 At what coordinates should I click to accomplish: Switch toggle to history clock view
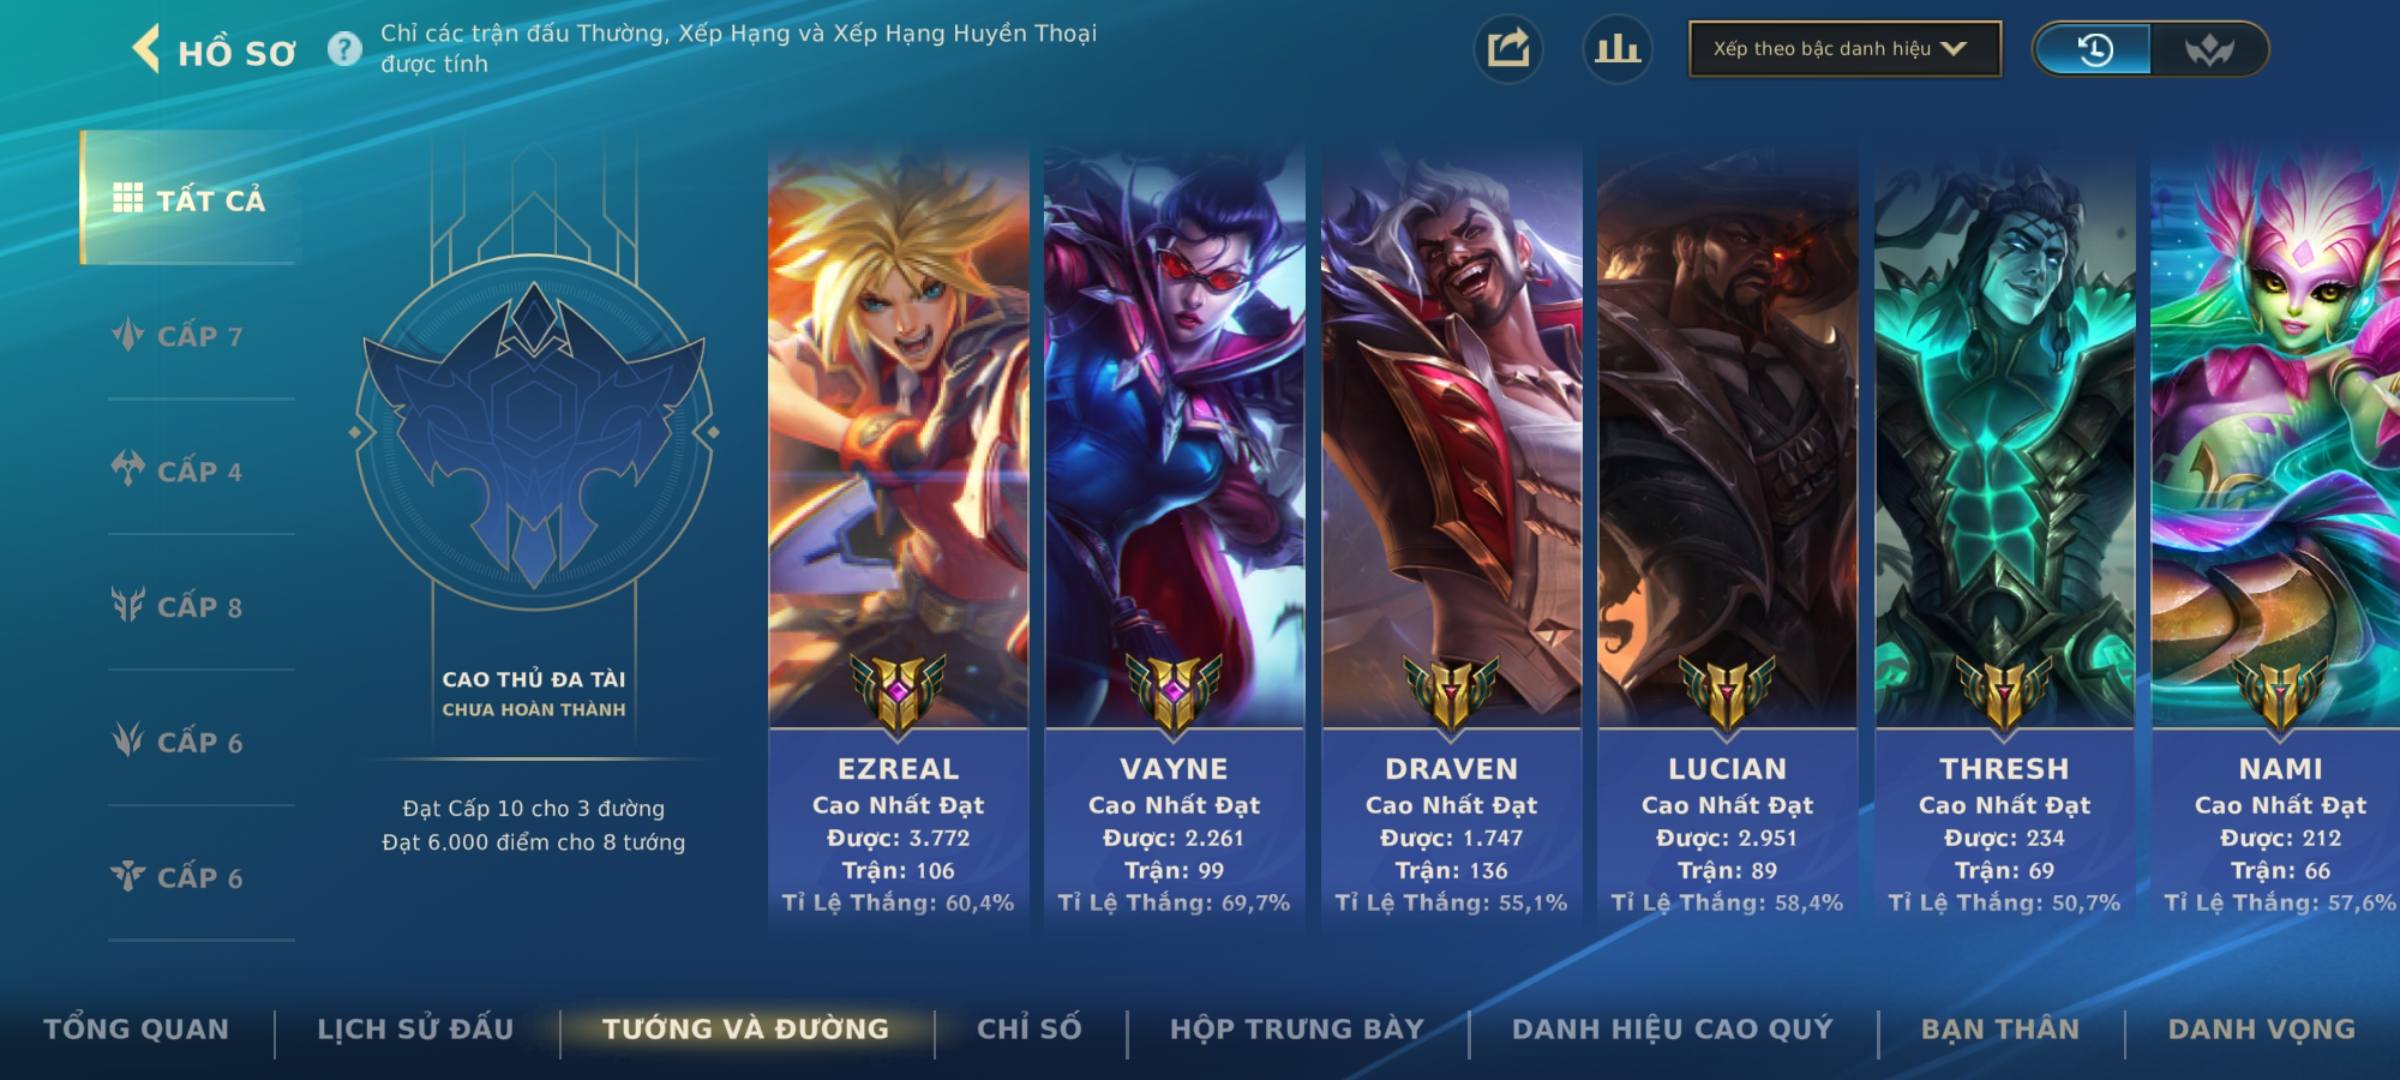click(2093, 49)
